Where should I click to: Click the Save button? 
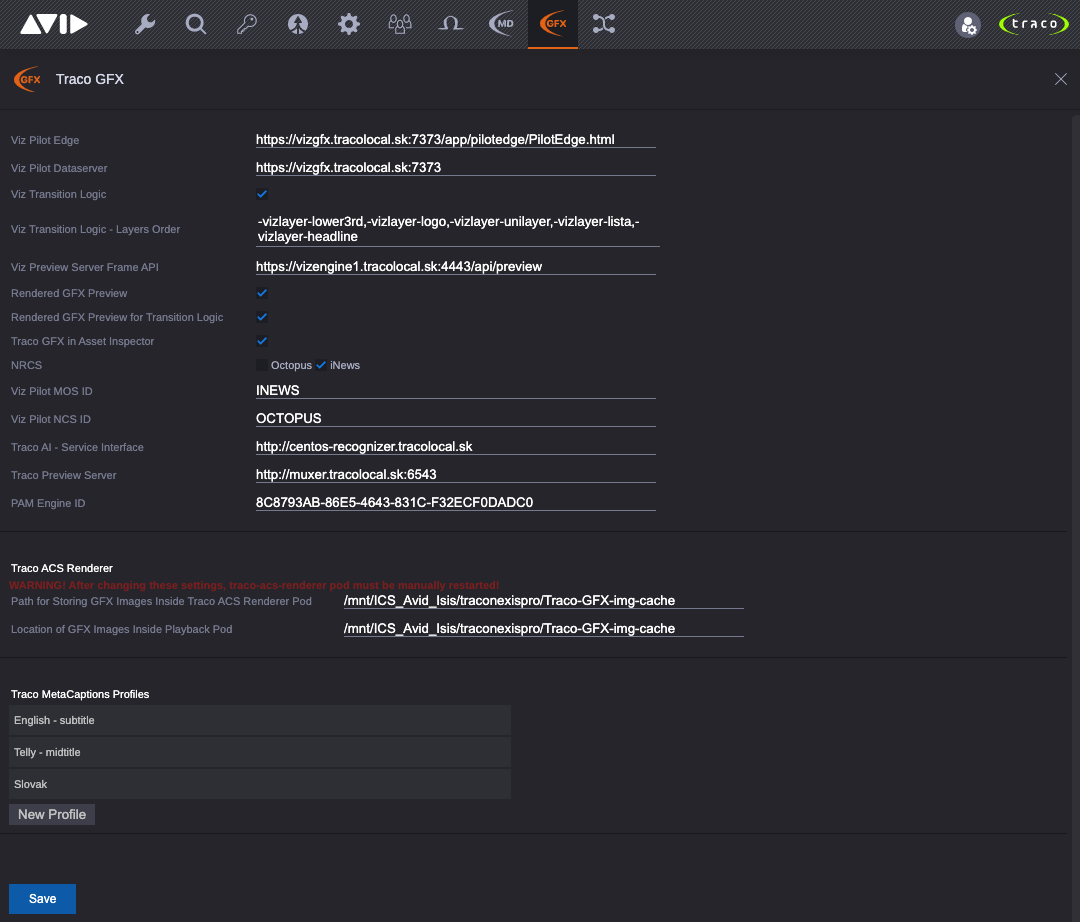[x=42, y=899]
